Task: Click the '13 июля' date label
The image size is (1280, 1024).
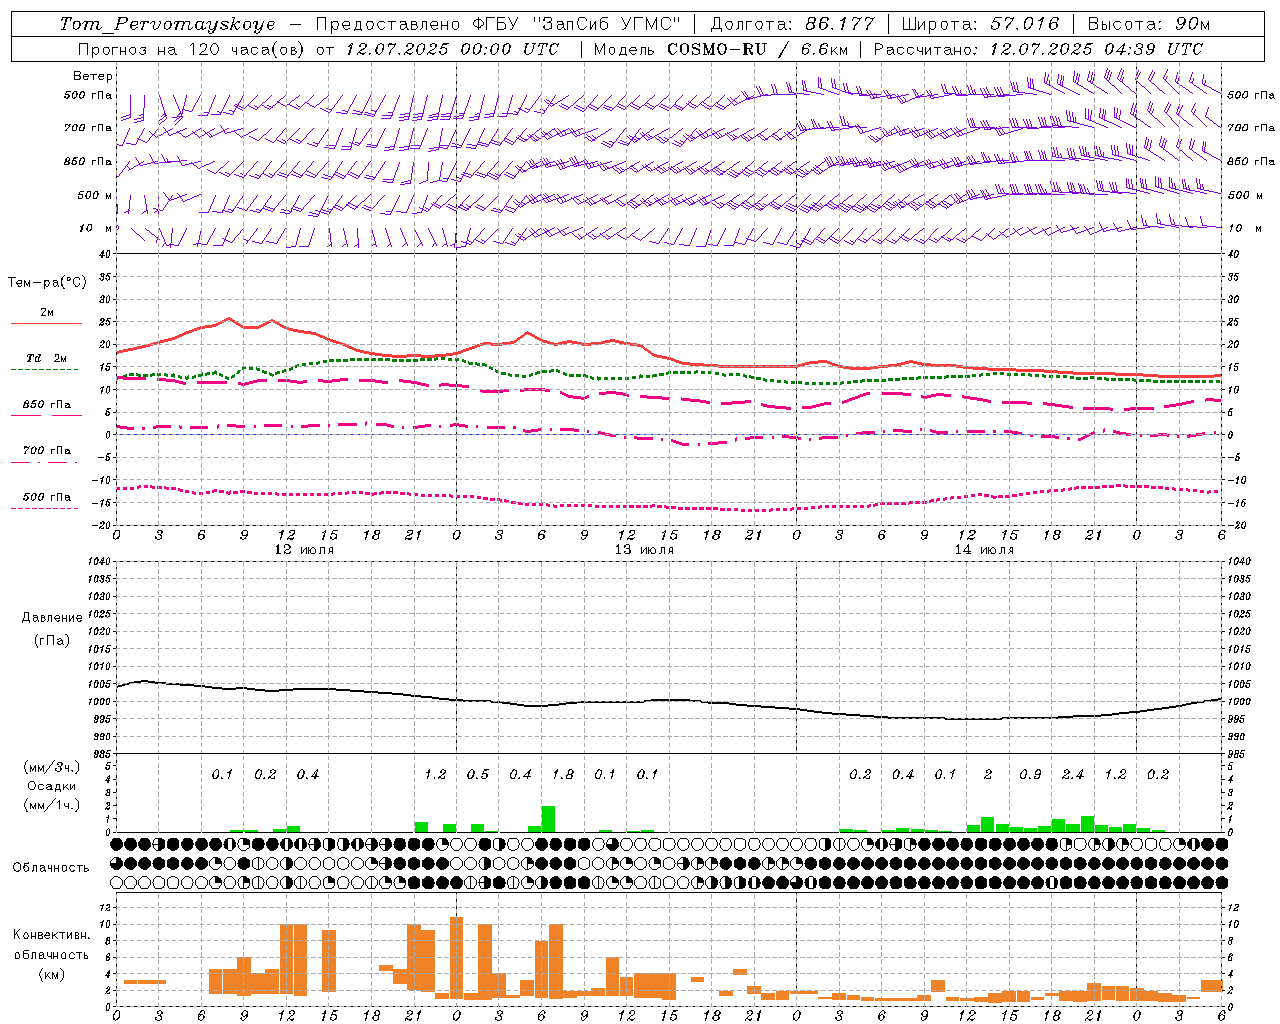Action: [644, 550]
